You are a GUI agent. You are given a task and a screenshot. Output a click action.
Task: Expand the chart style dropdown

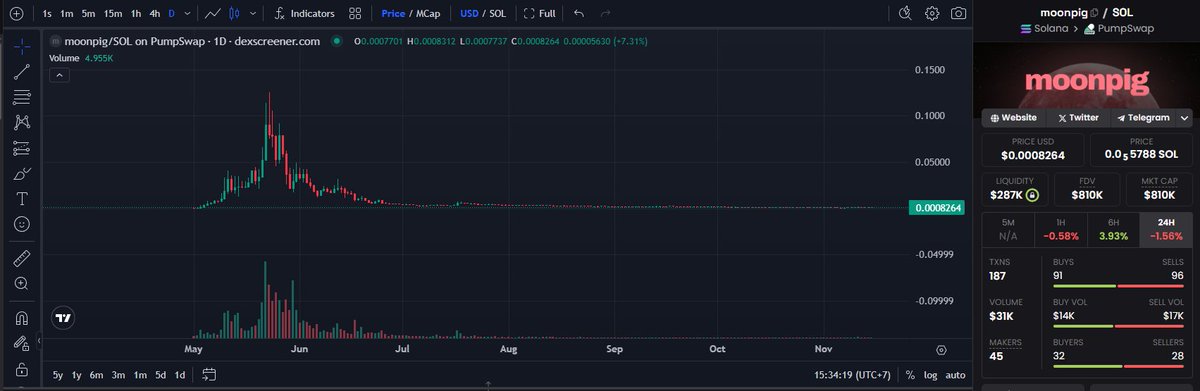click(252, 14)
